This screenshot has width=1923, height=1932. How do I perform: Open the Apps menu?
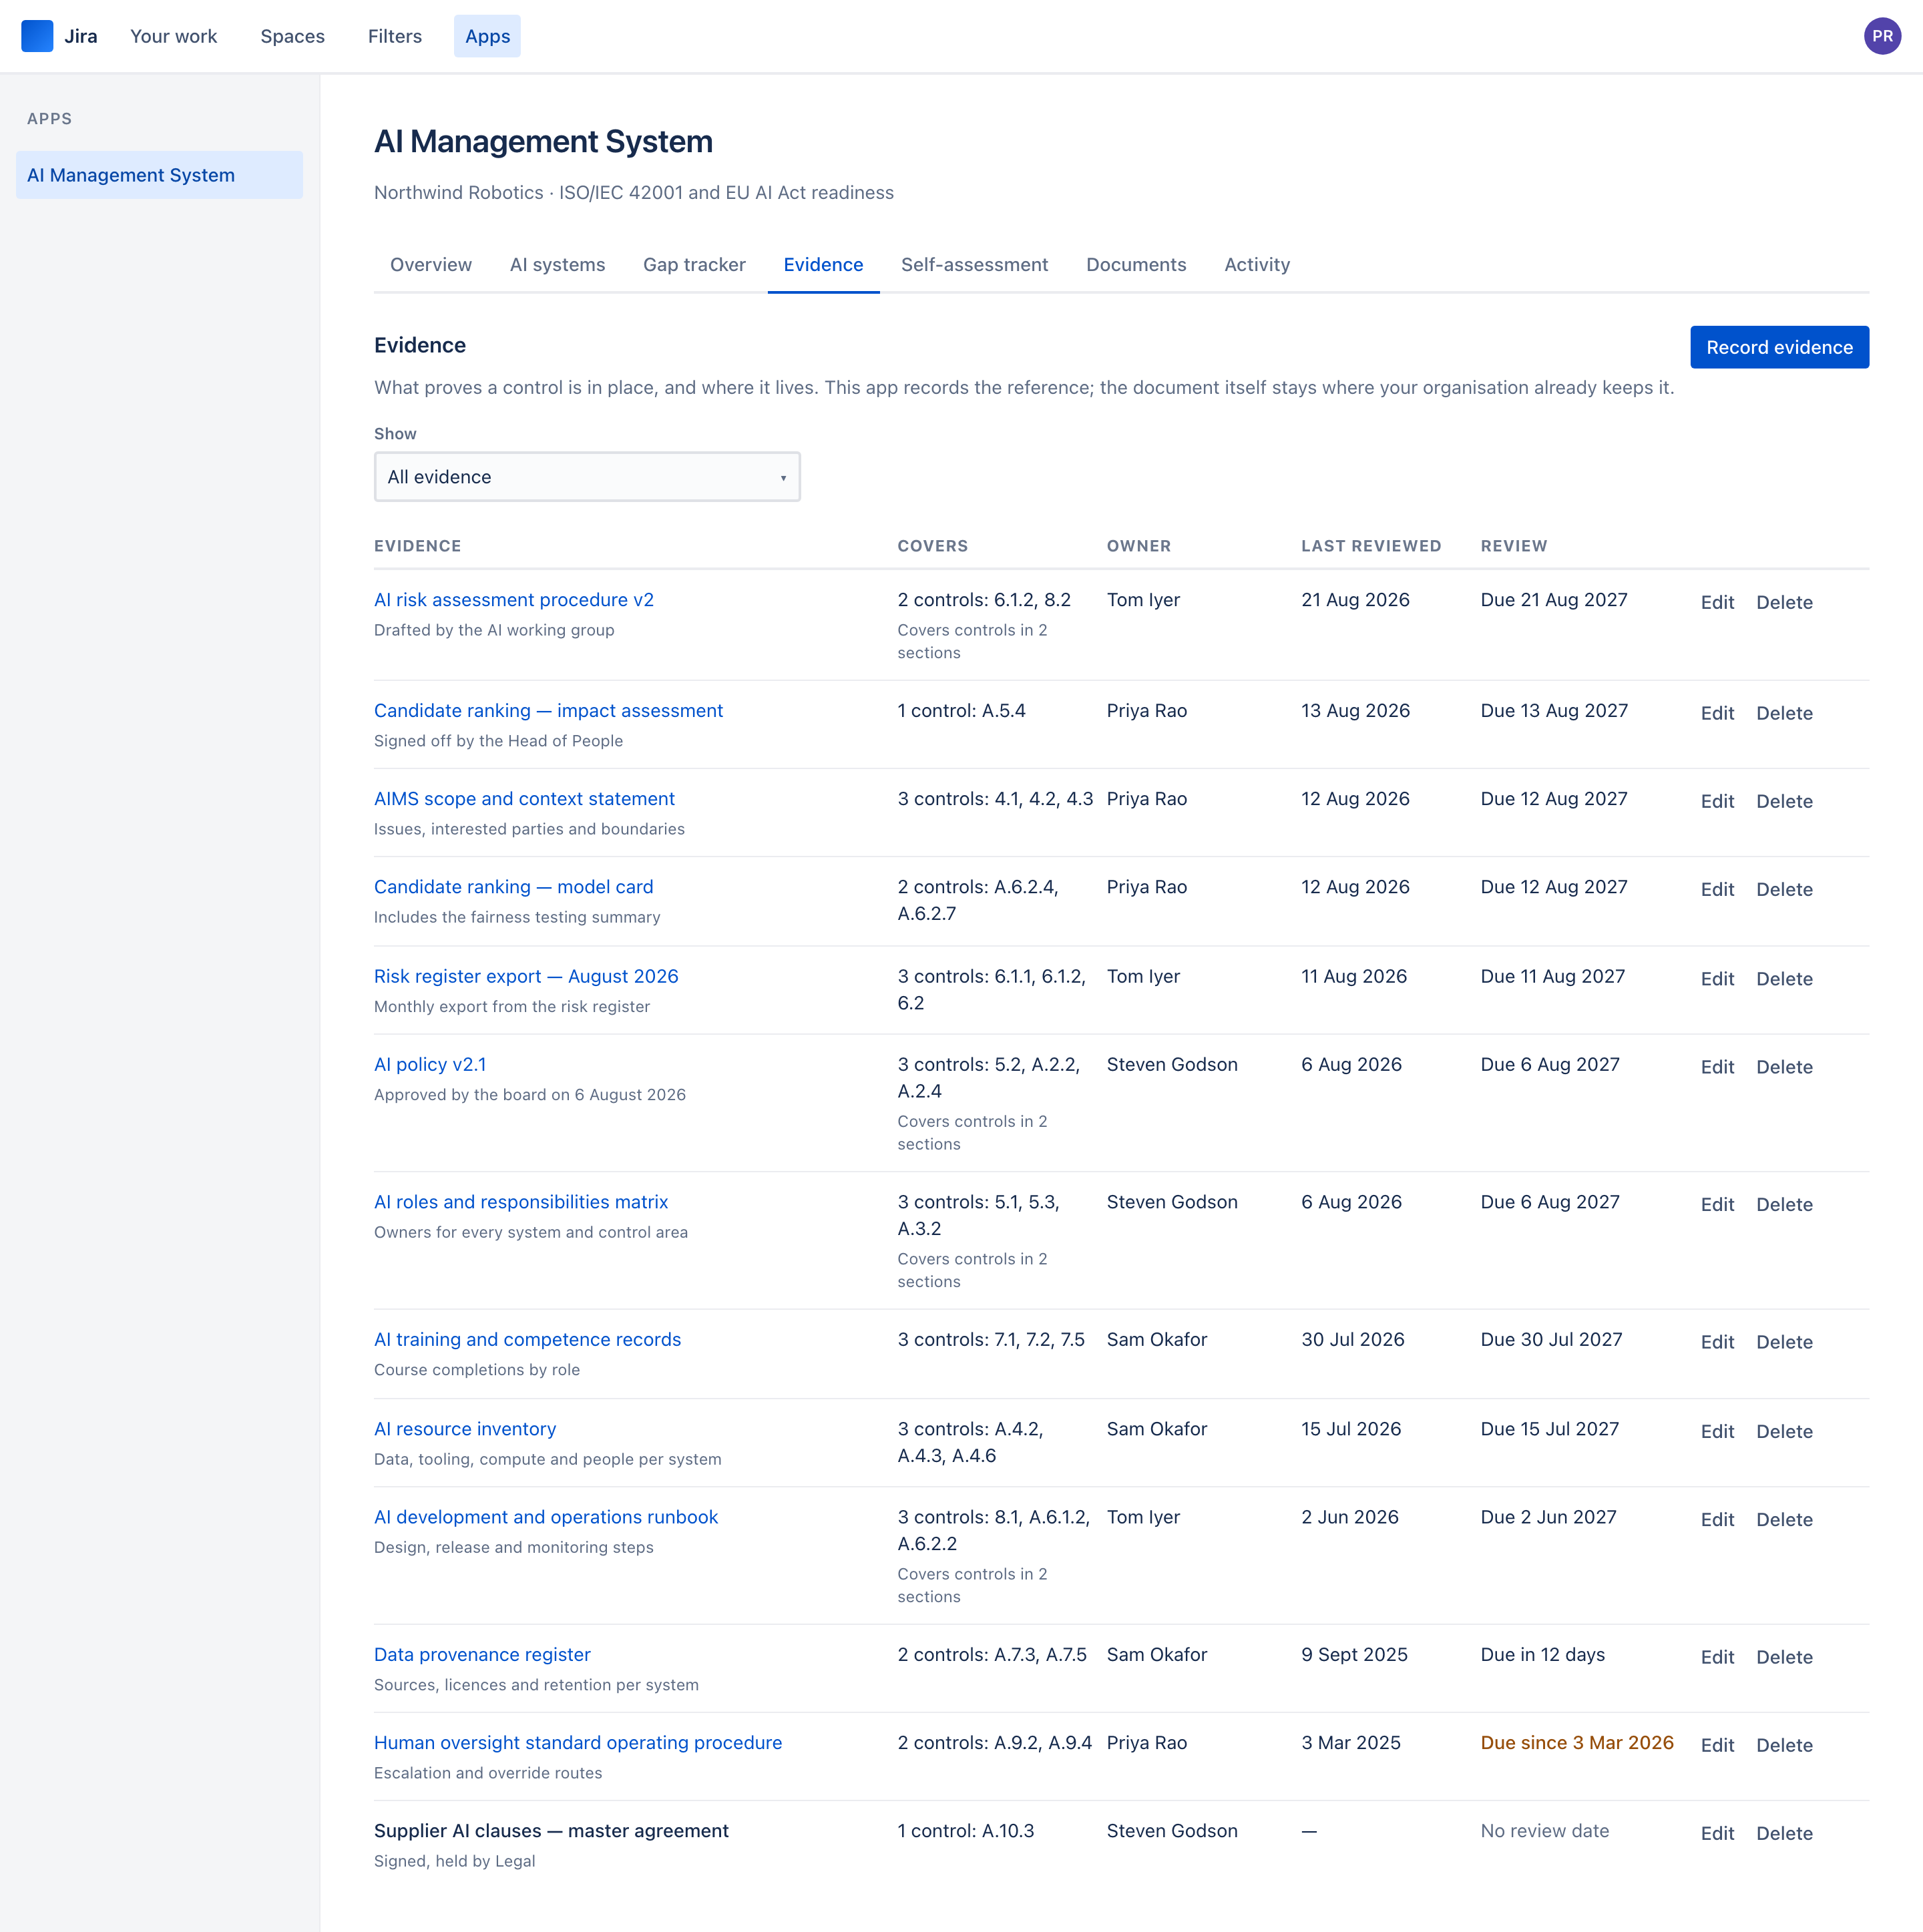(x=487, y=36)
